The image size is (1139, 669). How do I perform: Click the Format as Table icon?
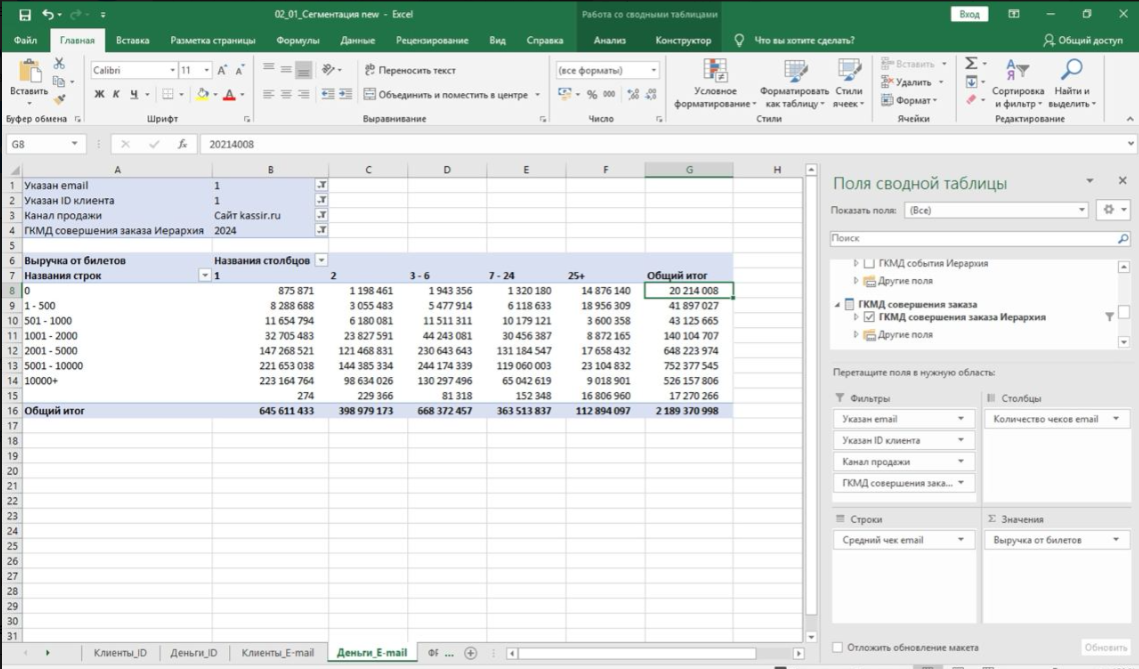pos(795,73)
